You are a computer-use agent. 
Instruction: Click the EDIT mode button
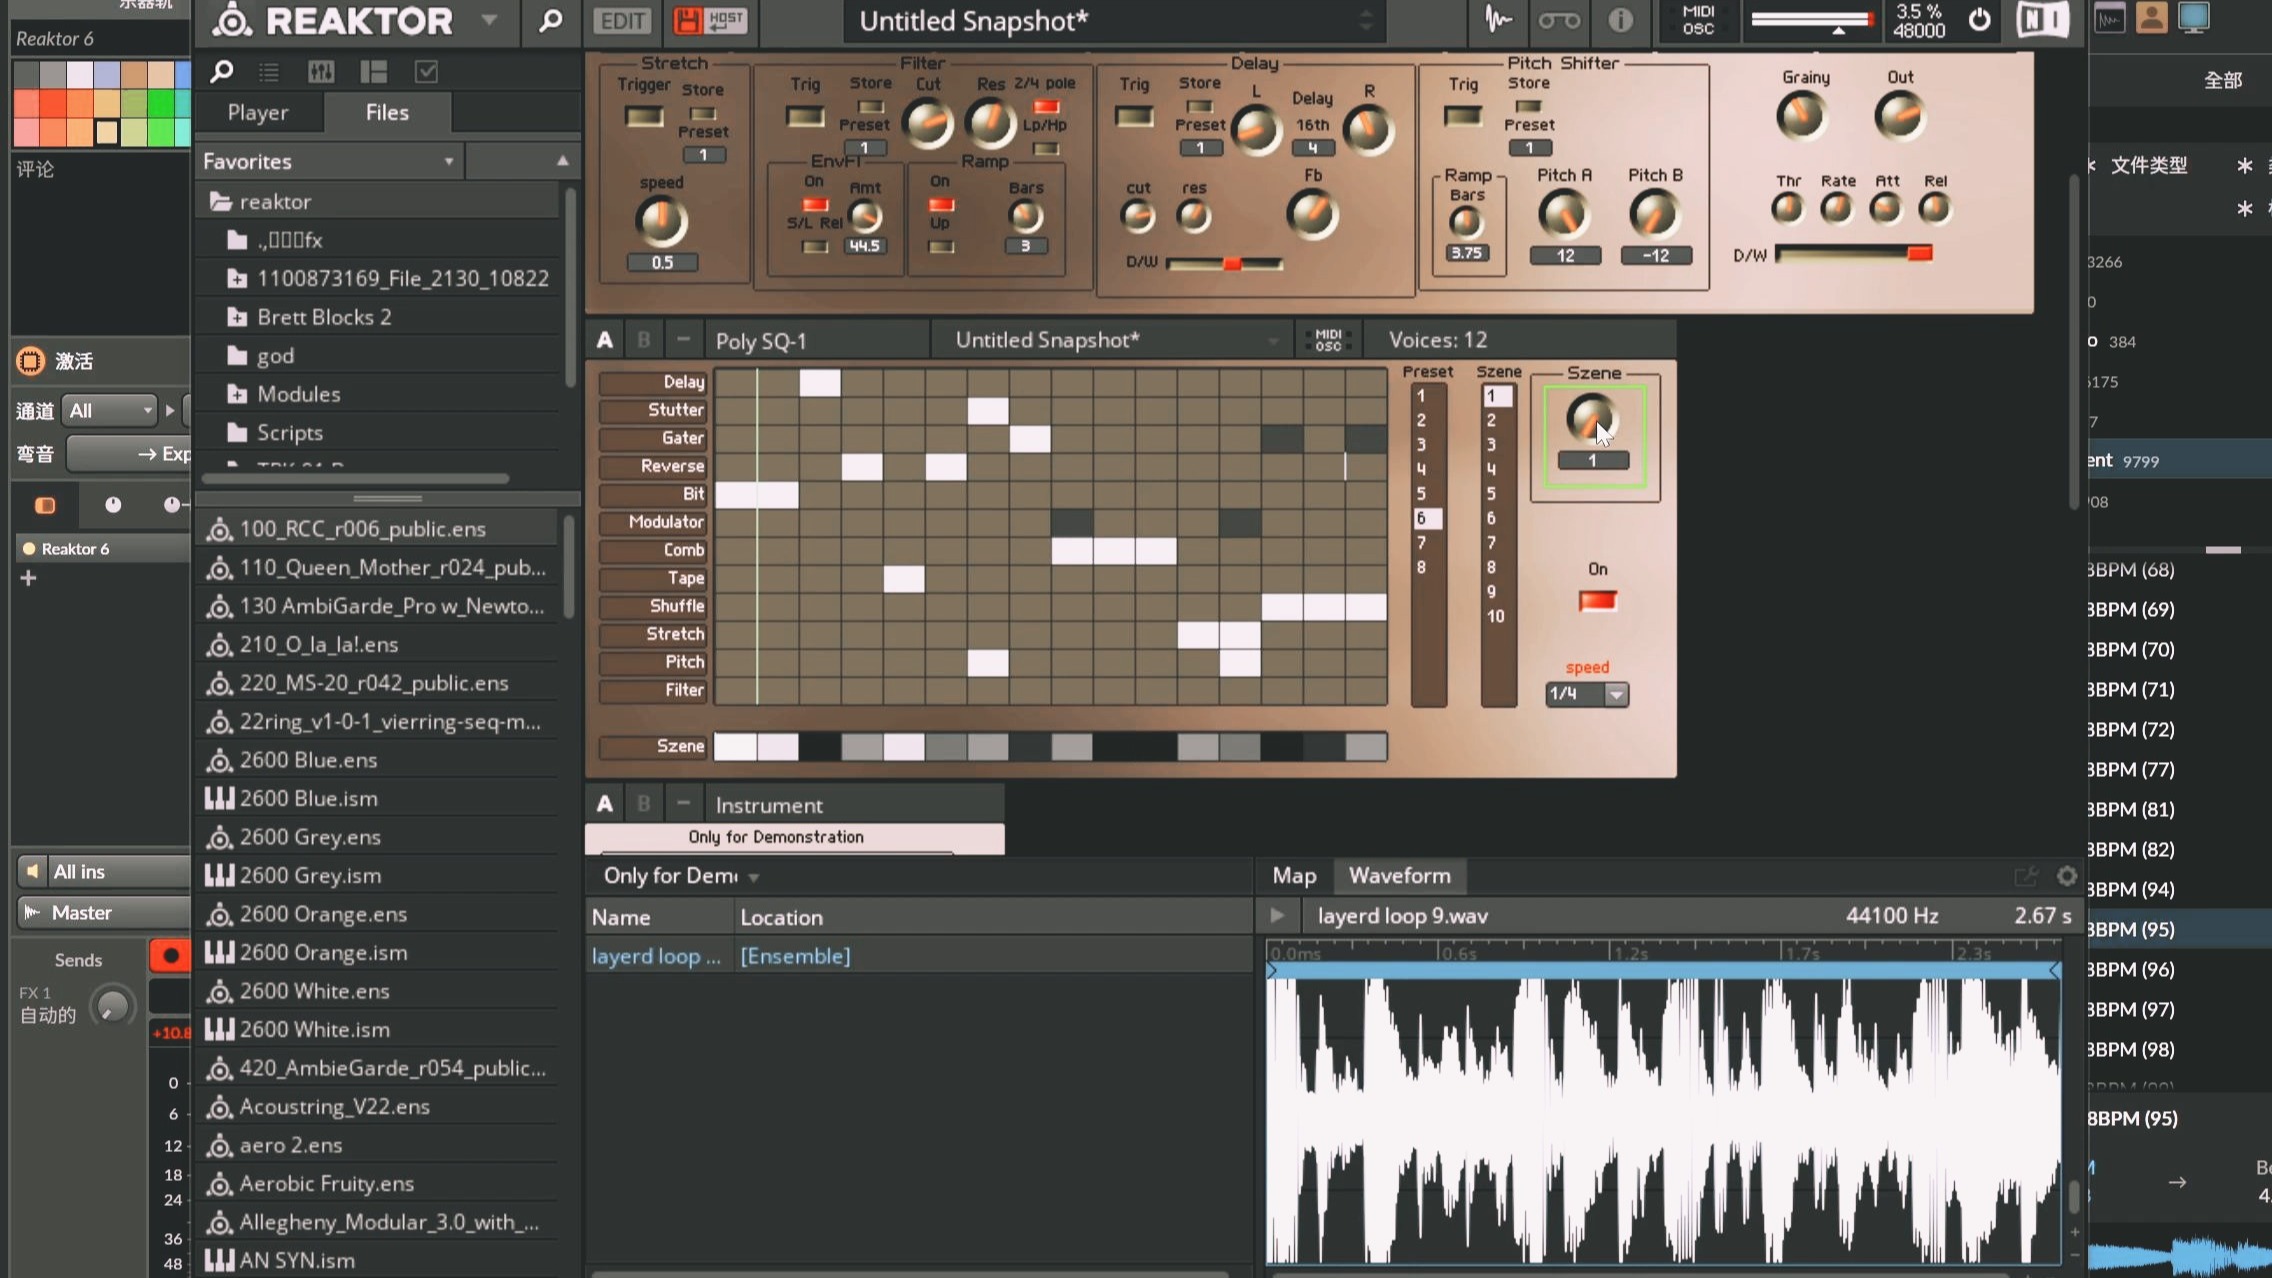[x=622, y=21]
